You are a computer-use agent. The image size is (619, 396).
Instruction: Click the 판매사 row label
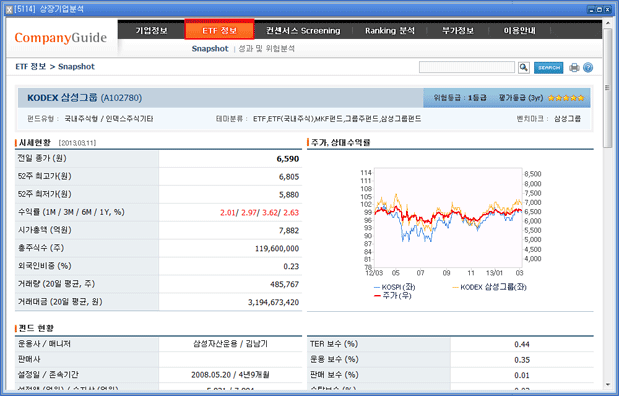pyautogui.click(x=29, y=359)
